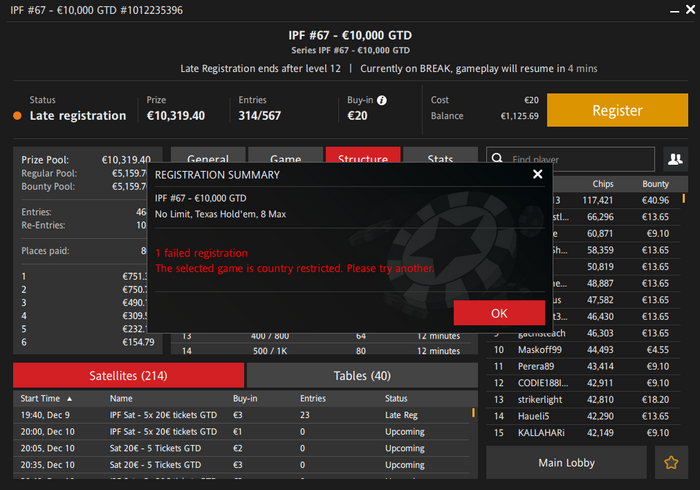
Task: Click the favorite star icon
Action: (671, 463)
